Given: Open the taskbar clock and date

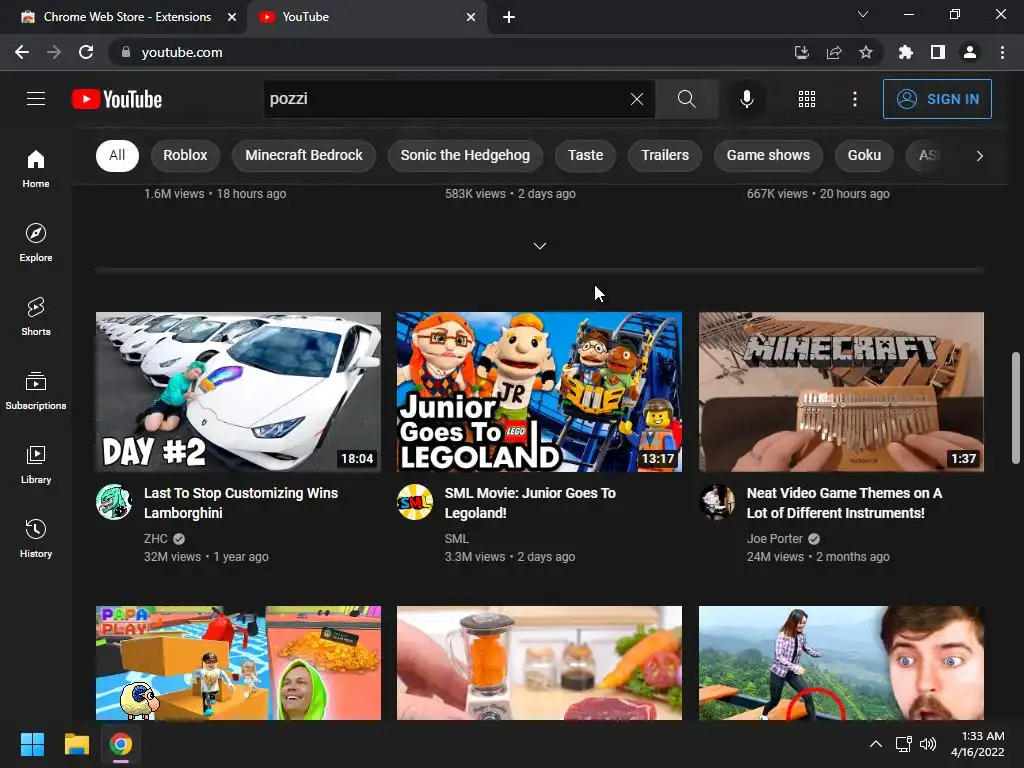Looking at the screenshot, I should (978, 744).
